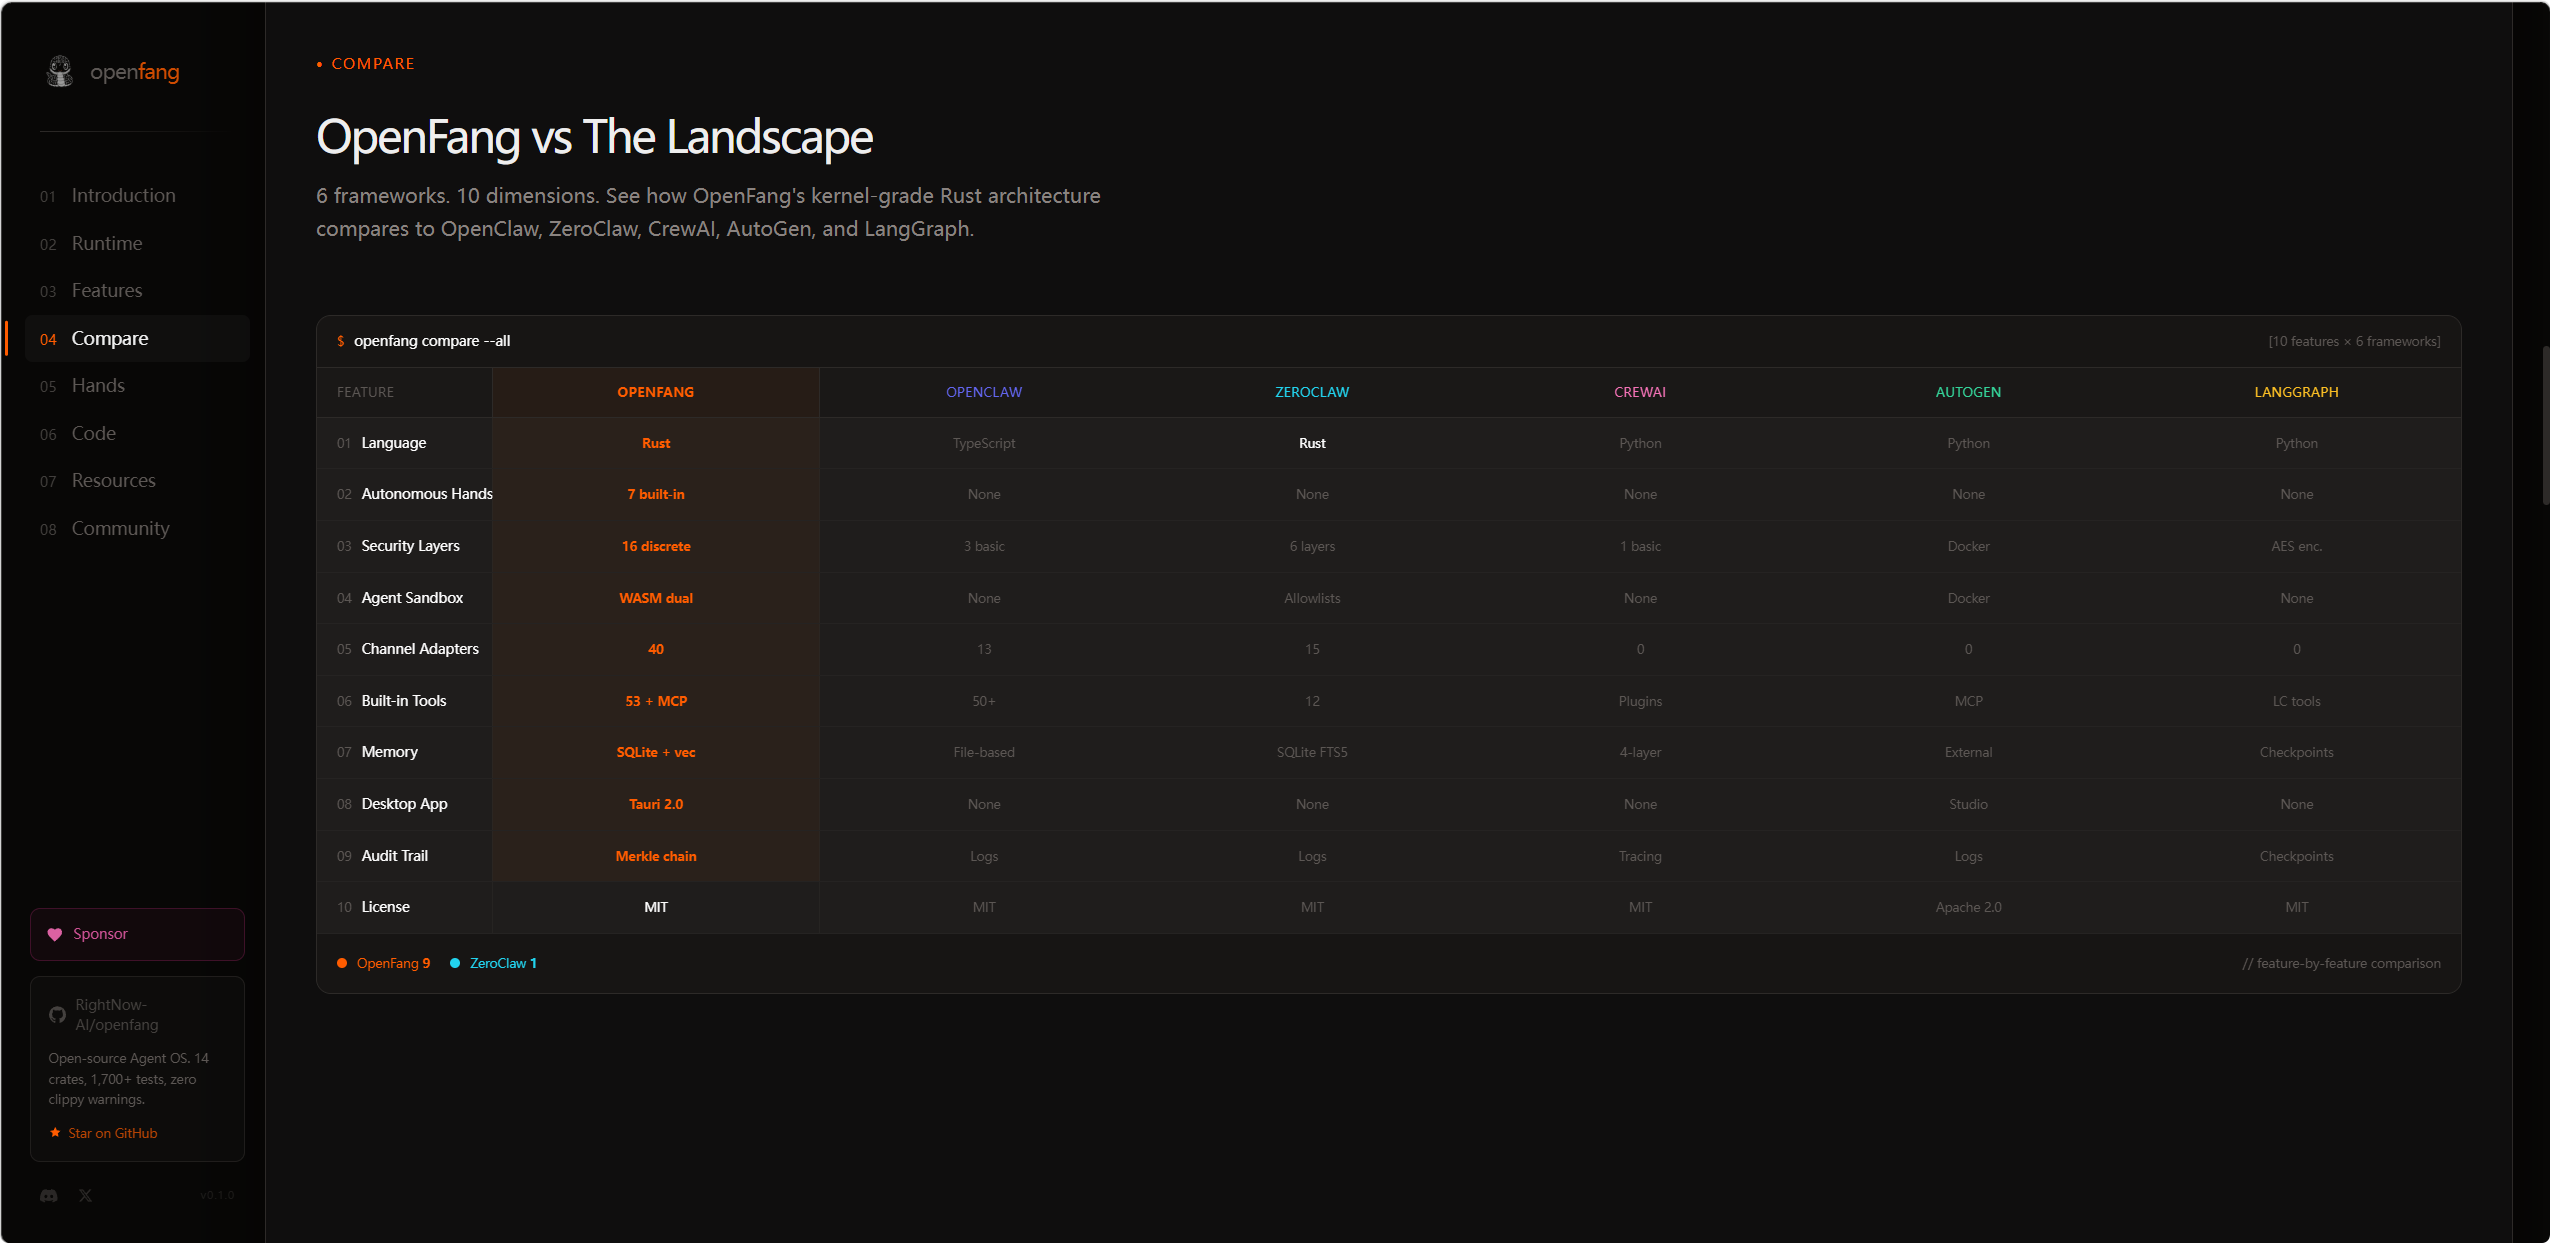Click the v0.1.0 version label
The width and height of the screenshot is (2550, 1243).
tap(217, 1195)
